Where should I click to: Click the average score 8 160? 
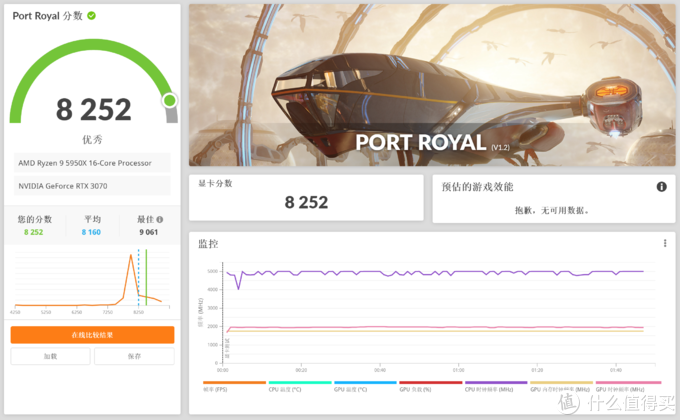tap(91, 232)
